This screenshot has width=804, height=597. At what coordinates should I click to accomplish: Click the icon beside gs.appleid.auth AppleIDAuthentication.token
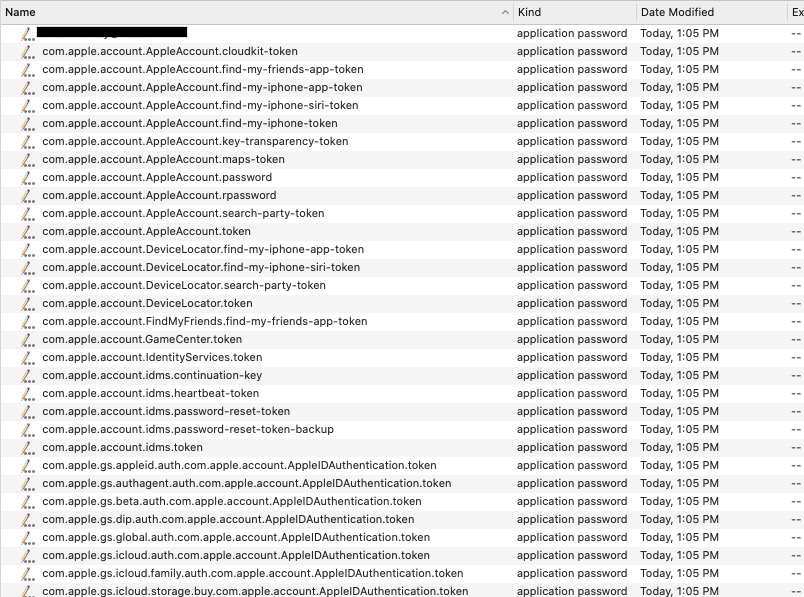pyautogui.click(x=28, y=465)
